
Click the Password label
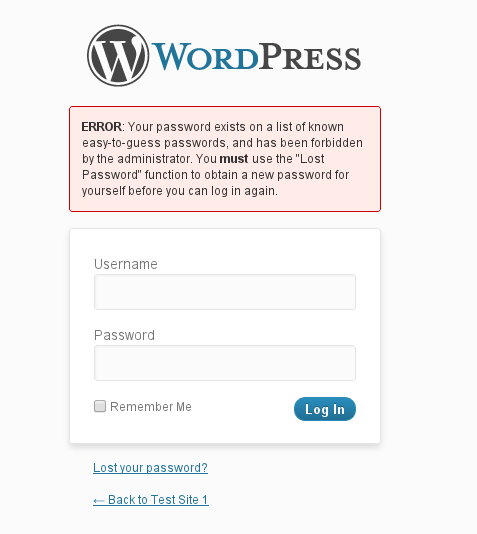124,335
